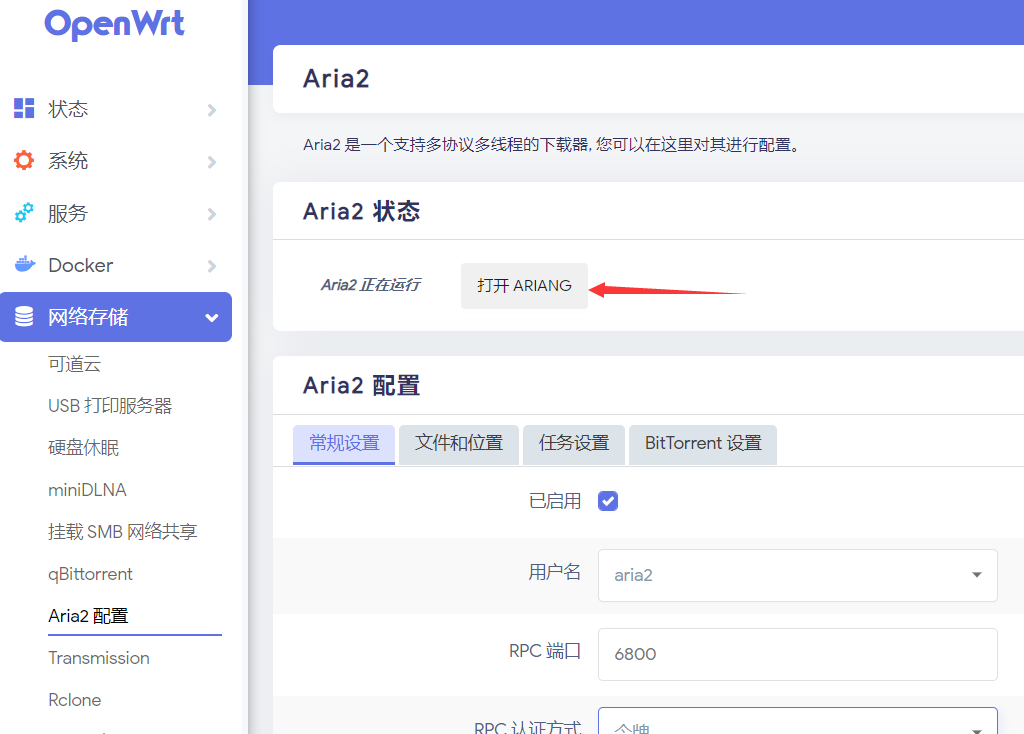Open Rclone page
Viewport: 1024px width, 734px height.
(x=74, y=700)
